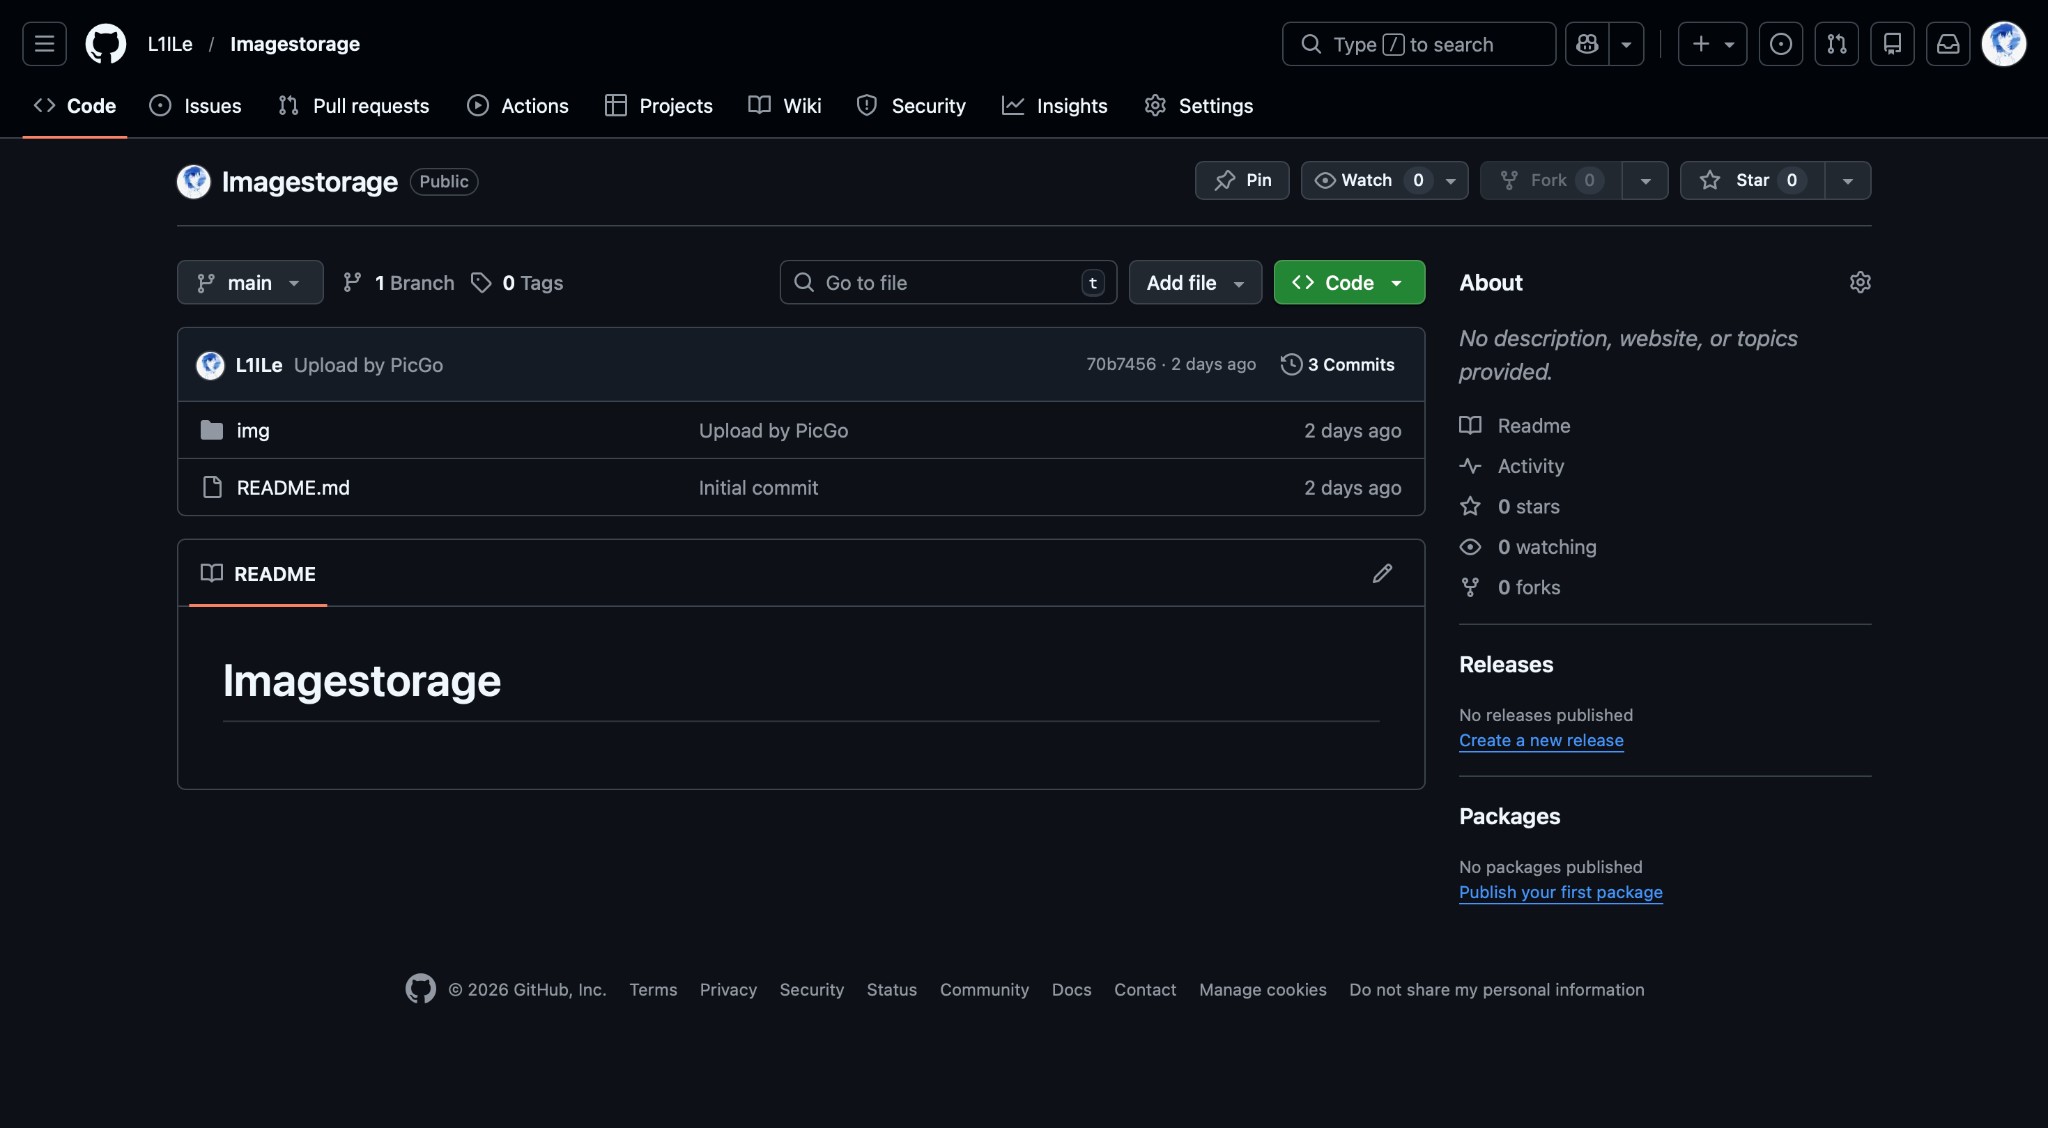Open the Add file dropdown

[1194, 282]
